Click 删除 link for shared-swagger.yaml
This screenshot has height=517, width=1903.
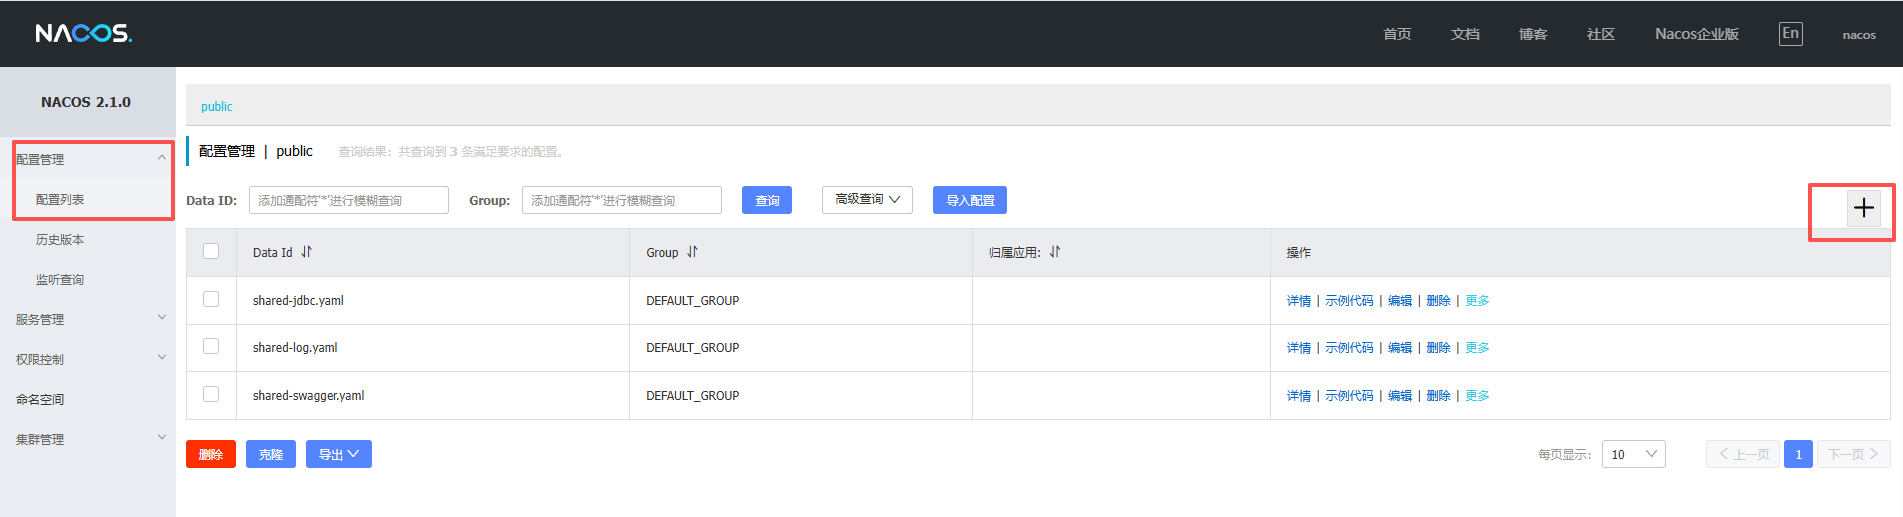[1438, 396]
